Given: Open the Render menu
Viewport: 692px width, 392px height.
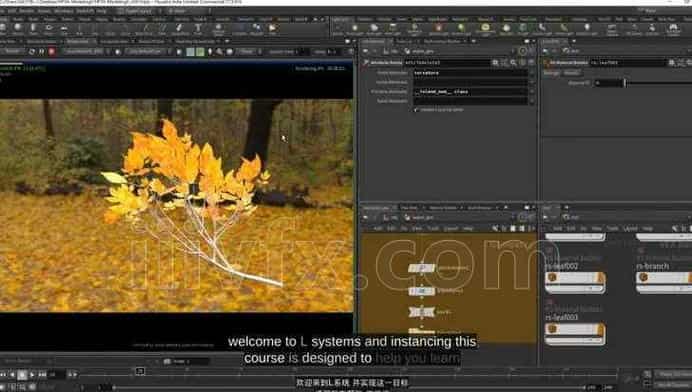Looking at the screenshot, I should tap(26, 11).
